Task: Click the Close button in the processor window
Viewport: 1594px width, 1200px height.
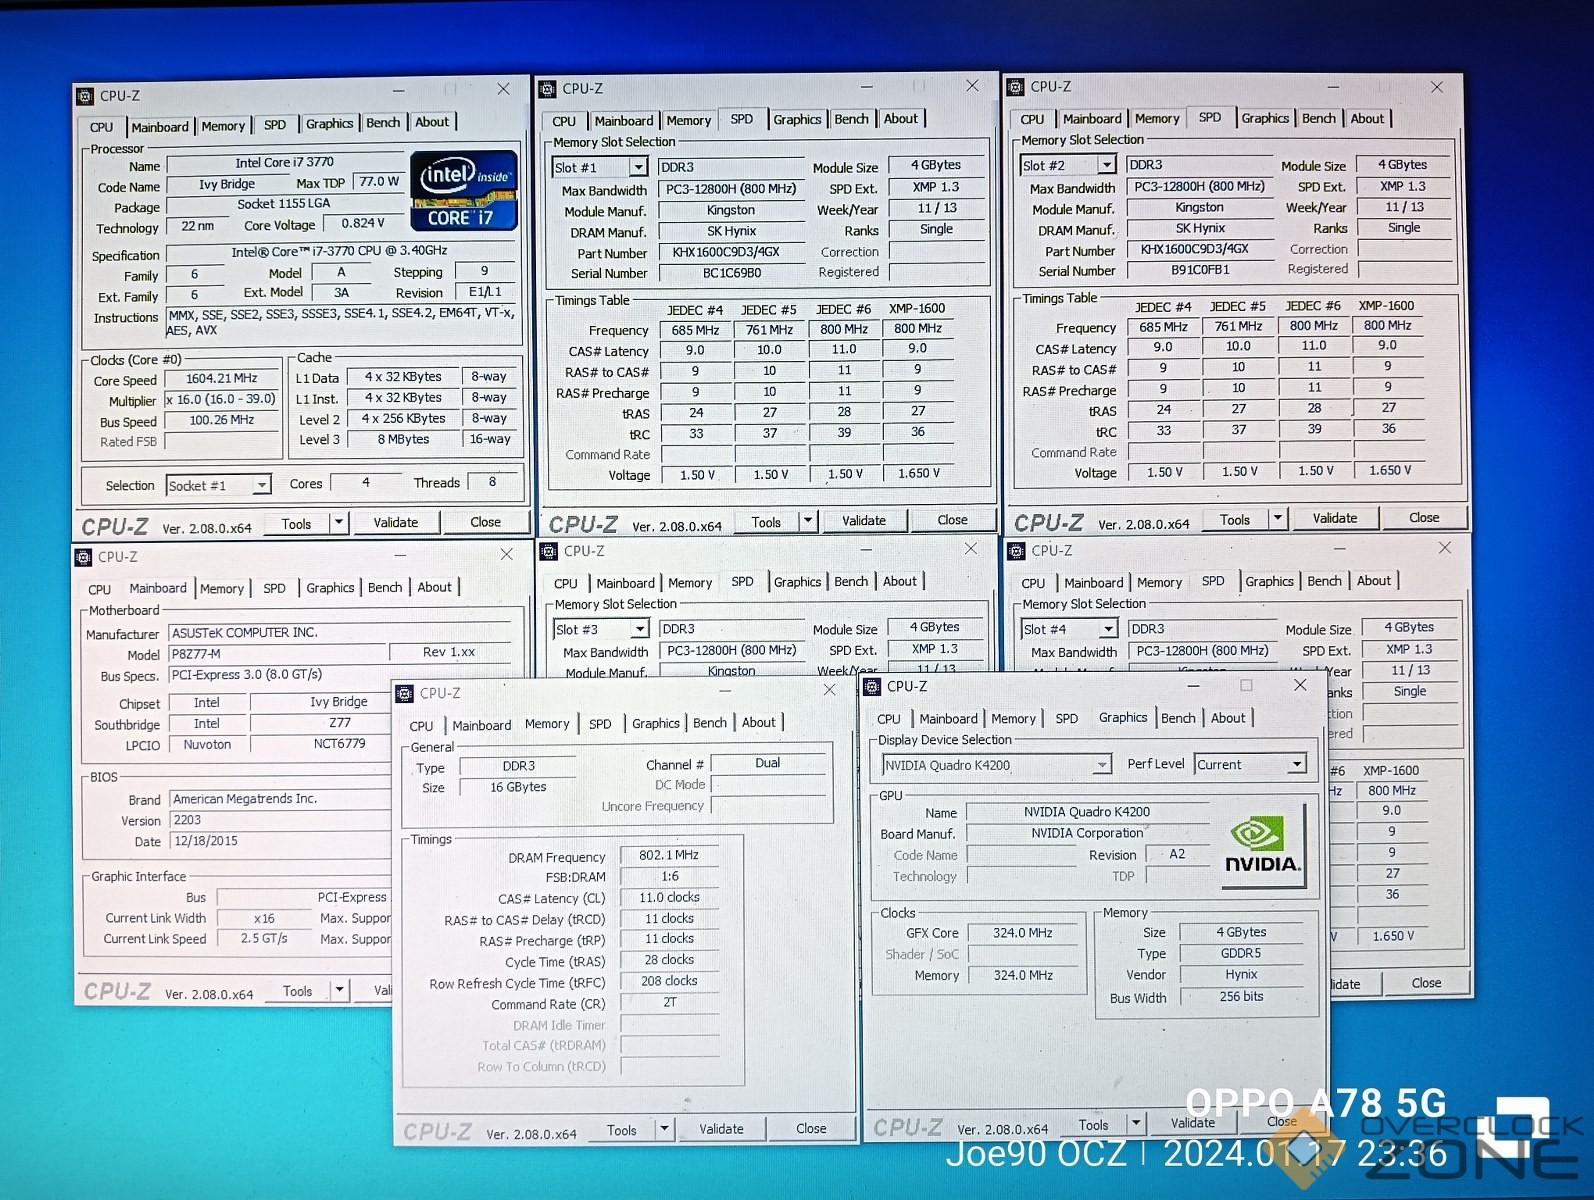Action: pyautogui.click(x=486, y=521)
